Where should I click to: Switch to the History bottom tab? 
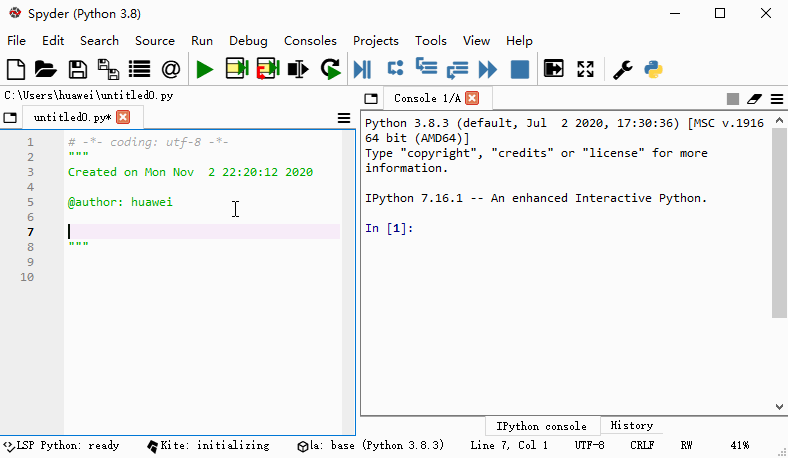coord(632,426)
